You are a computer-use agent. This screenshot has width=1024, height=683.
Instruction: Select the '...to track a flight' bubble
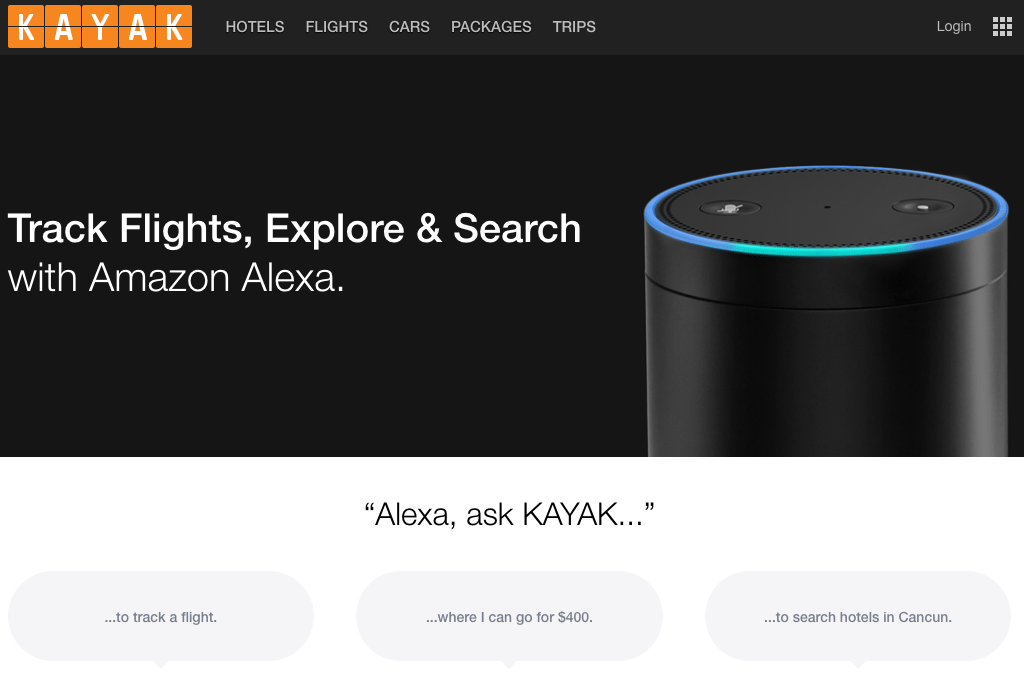point(161,617)
